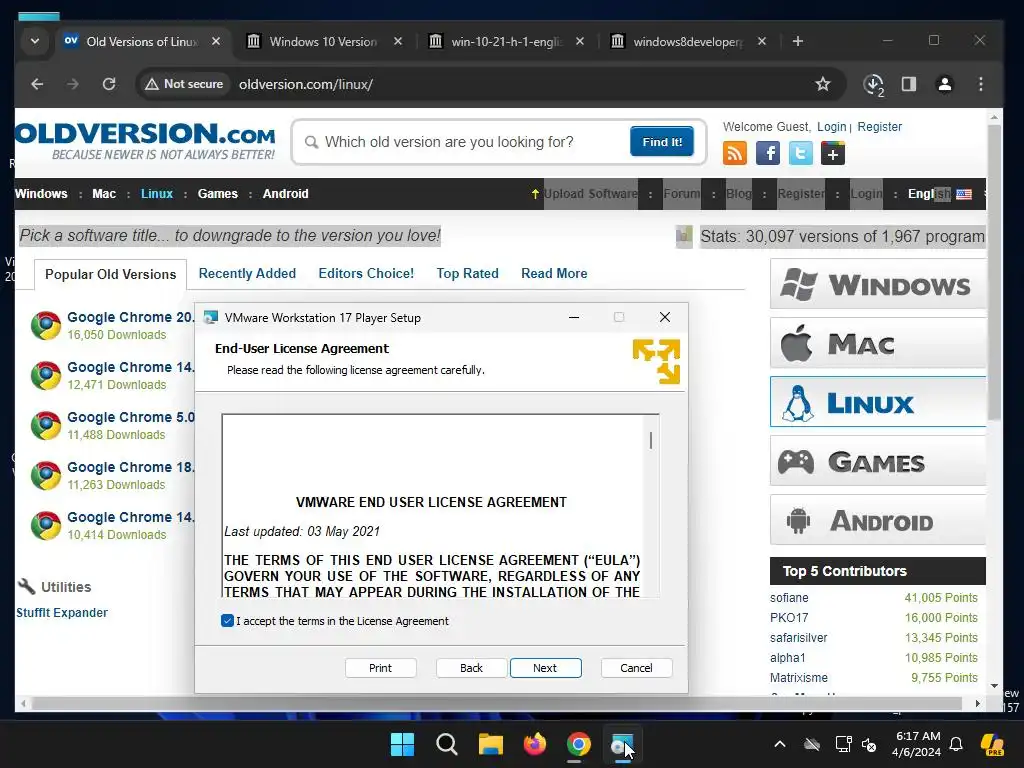Open Firefox from the taskbar

click(535, 744)
